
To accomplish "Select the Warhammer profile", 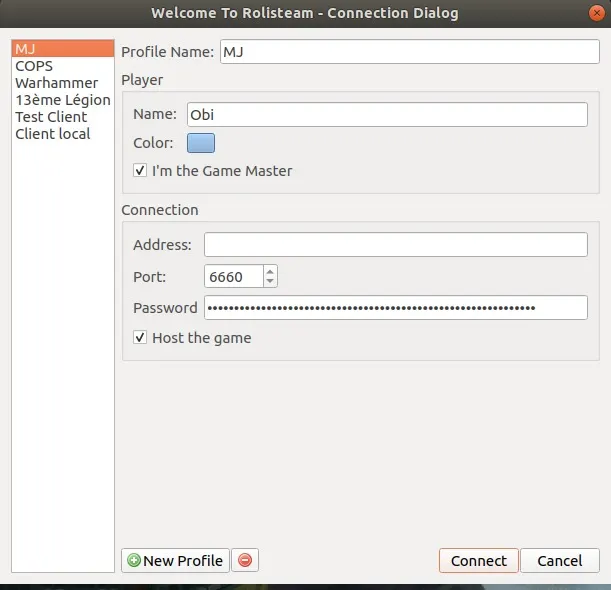I will coord(63,83).
